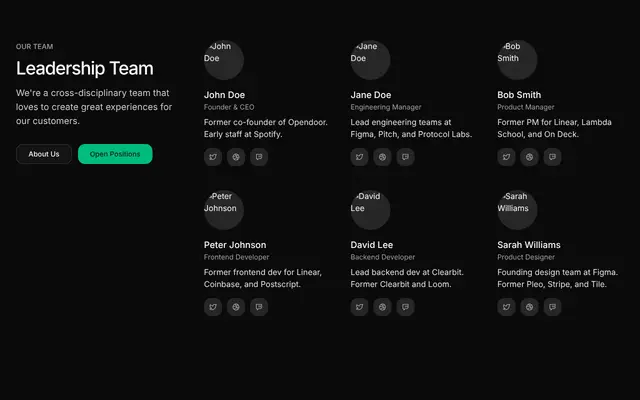640x400 pixels.
Task: Click Peter Johnson's message chat icon
Action: coord(259,307)
